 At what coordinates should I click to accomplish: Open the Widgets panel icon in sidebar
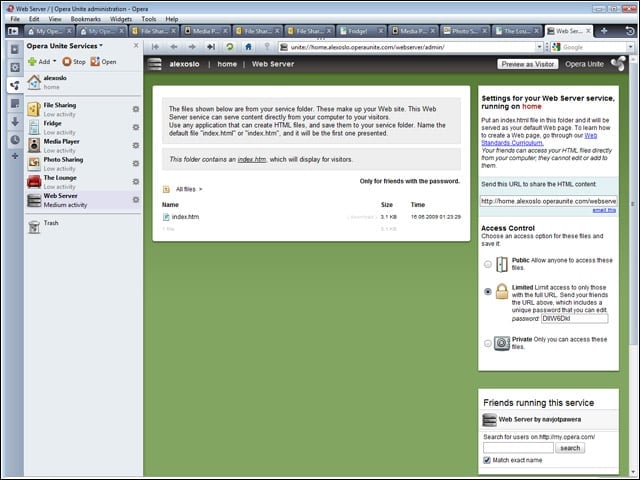click(15, 67)
